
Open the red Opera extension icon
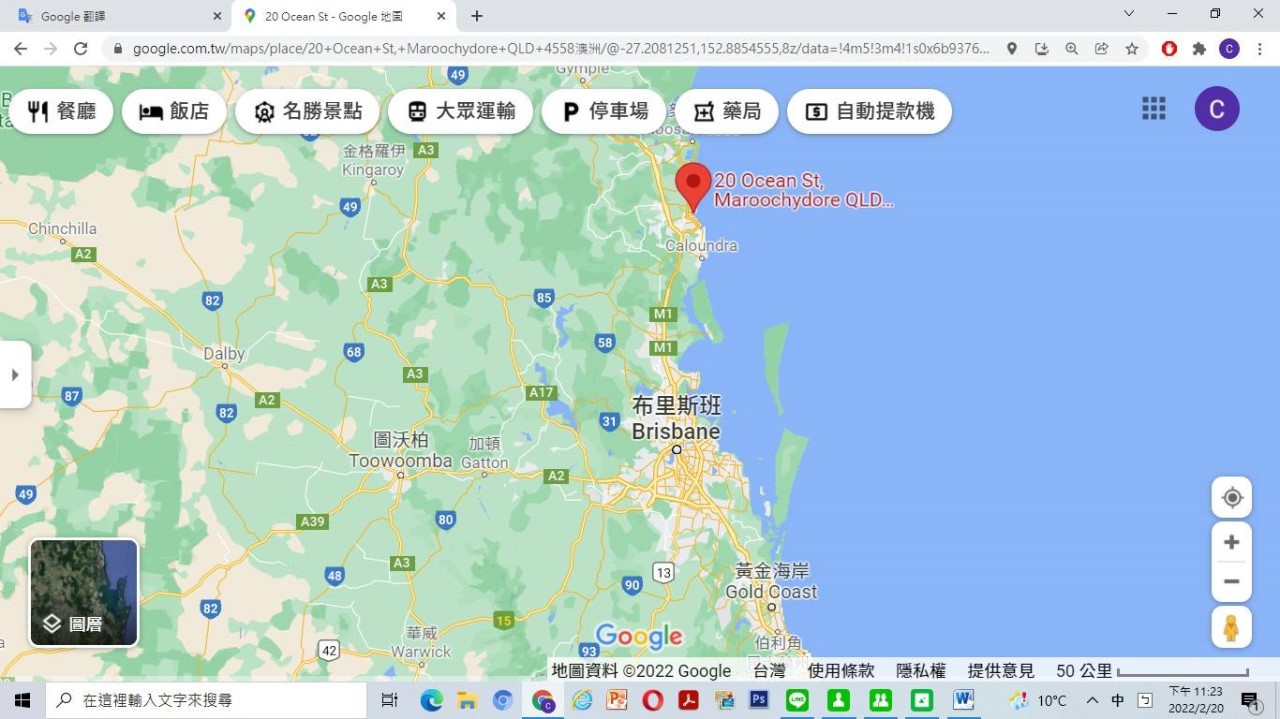pos(1169,48)
